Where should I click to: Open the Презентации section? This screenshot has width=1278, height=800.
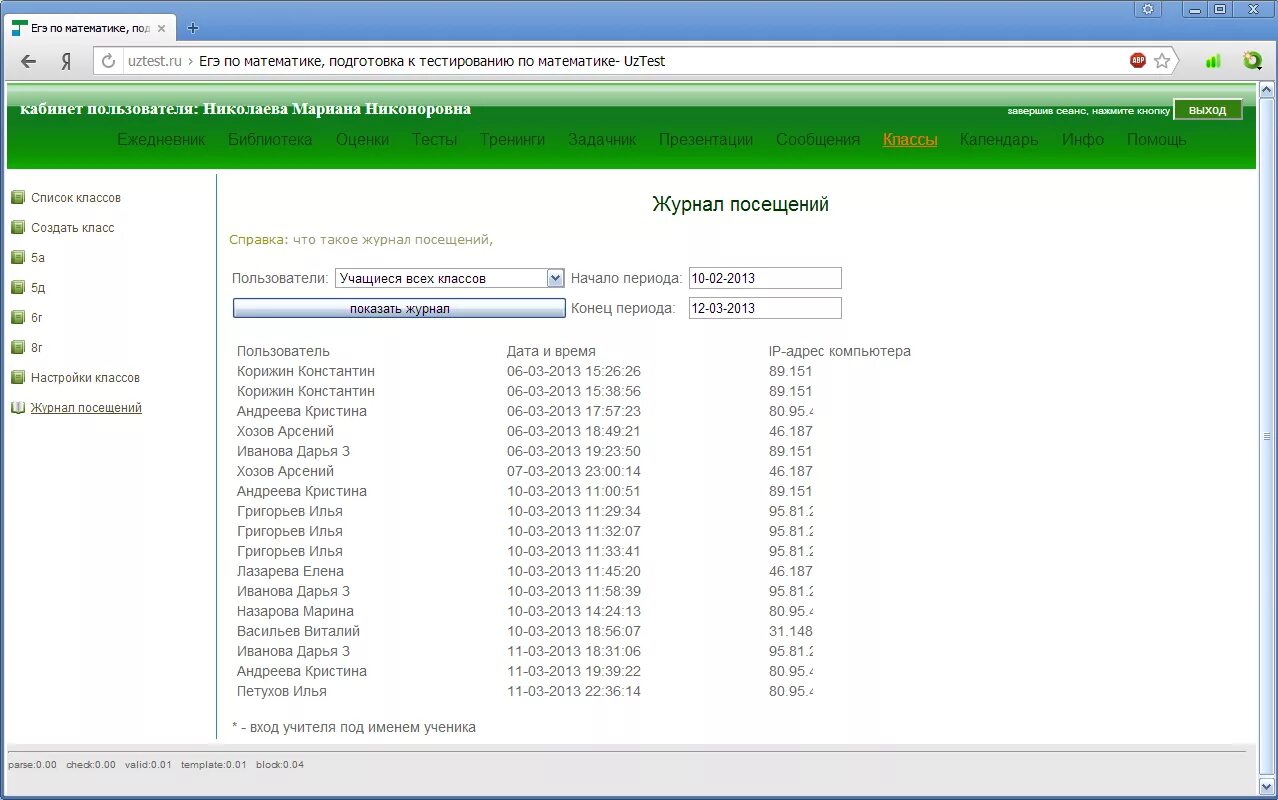[706, 140]
